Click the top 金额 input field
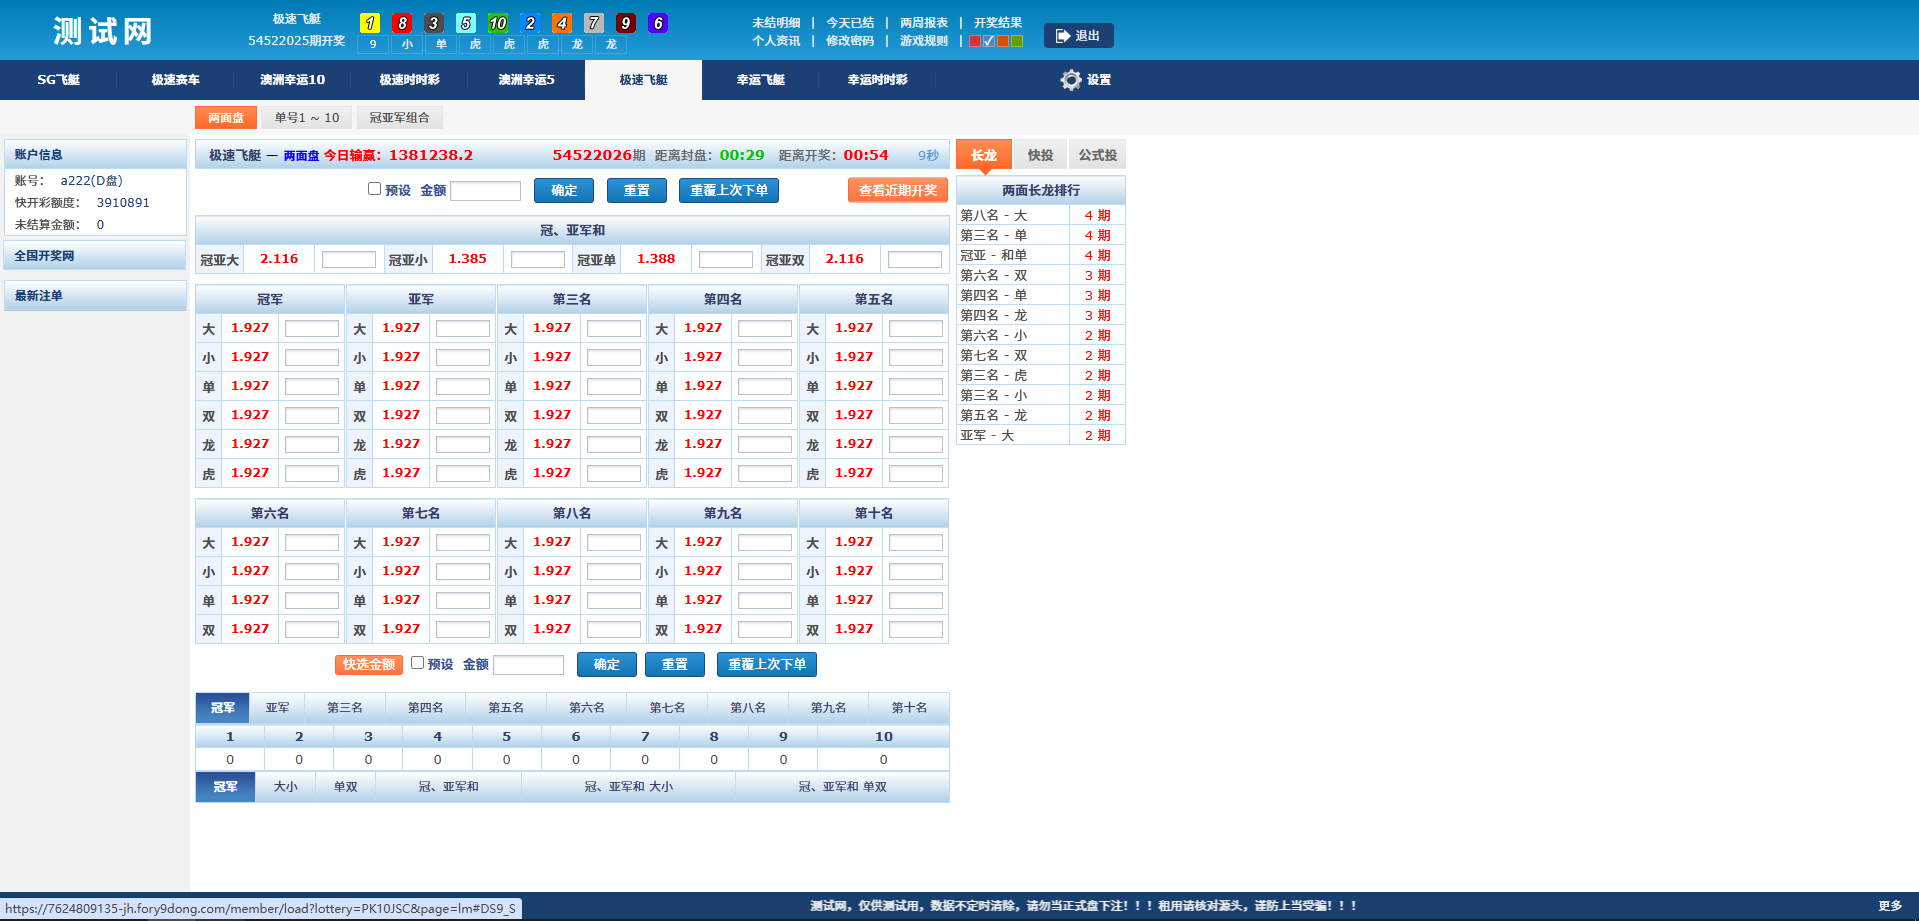 pyautogui.click(x=485, y=191)
